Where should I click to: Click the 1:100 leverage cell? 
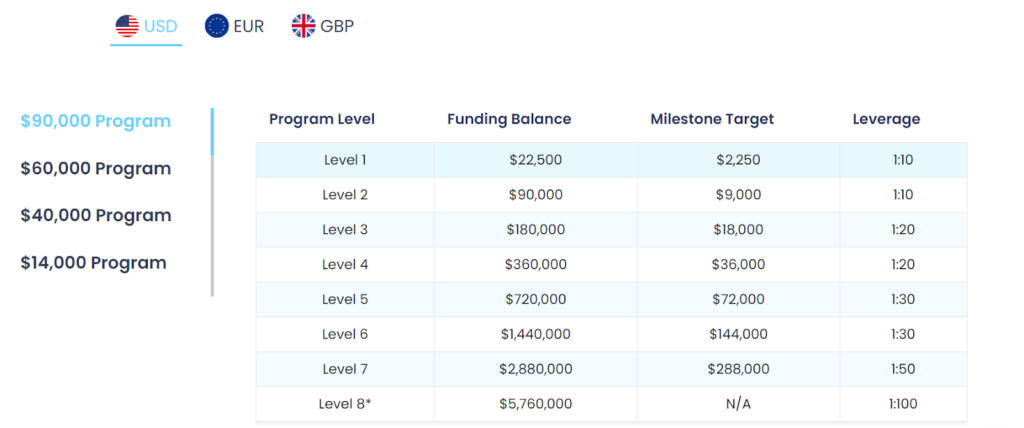[x=902, y=404]
